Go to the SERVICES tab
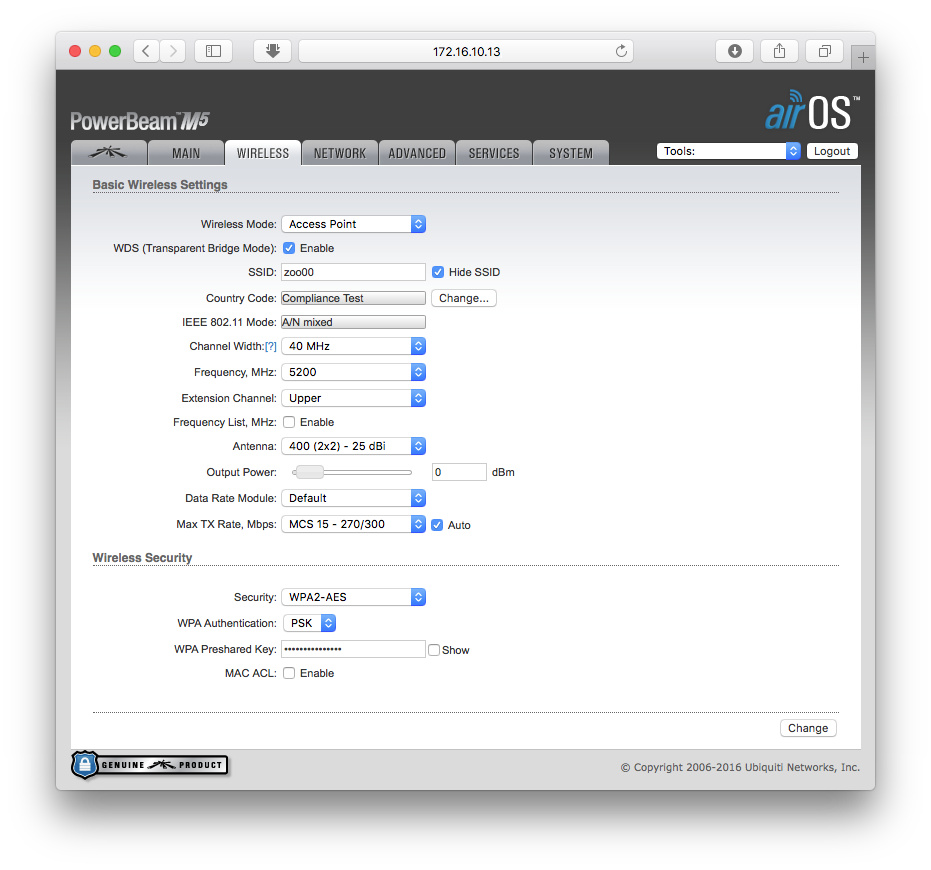Image resolution: width=931 pixels, height=870 pixels. click(494, 153)
